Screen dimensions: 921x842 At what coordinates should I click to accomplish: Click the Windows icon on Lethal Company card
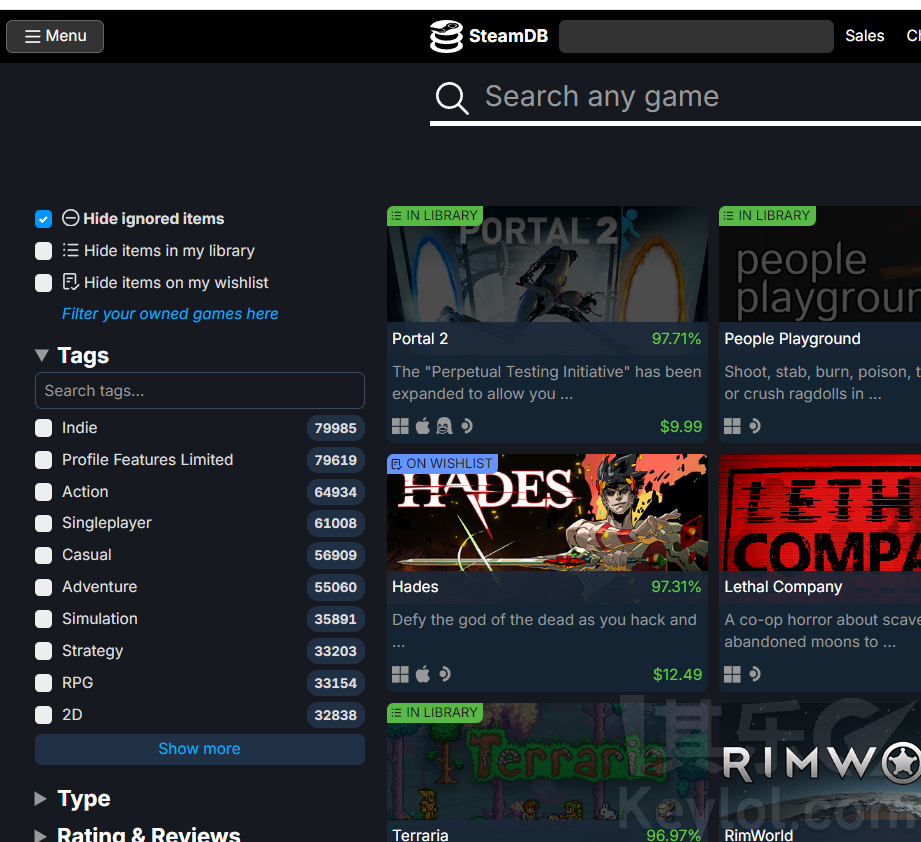[x=732, y=674]
